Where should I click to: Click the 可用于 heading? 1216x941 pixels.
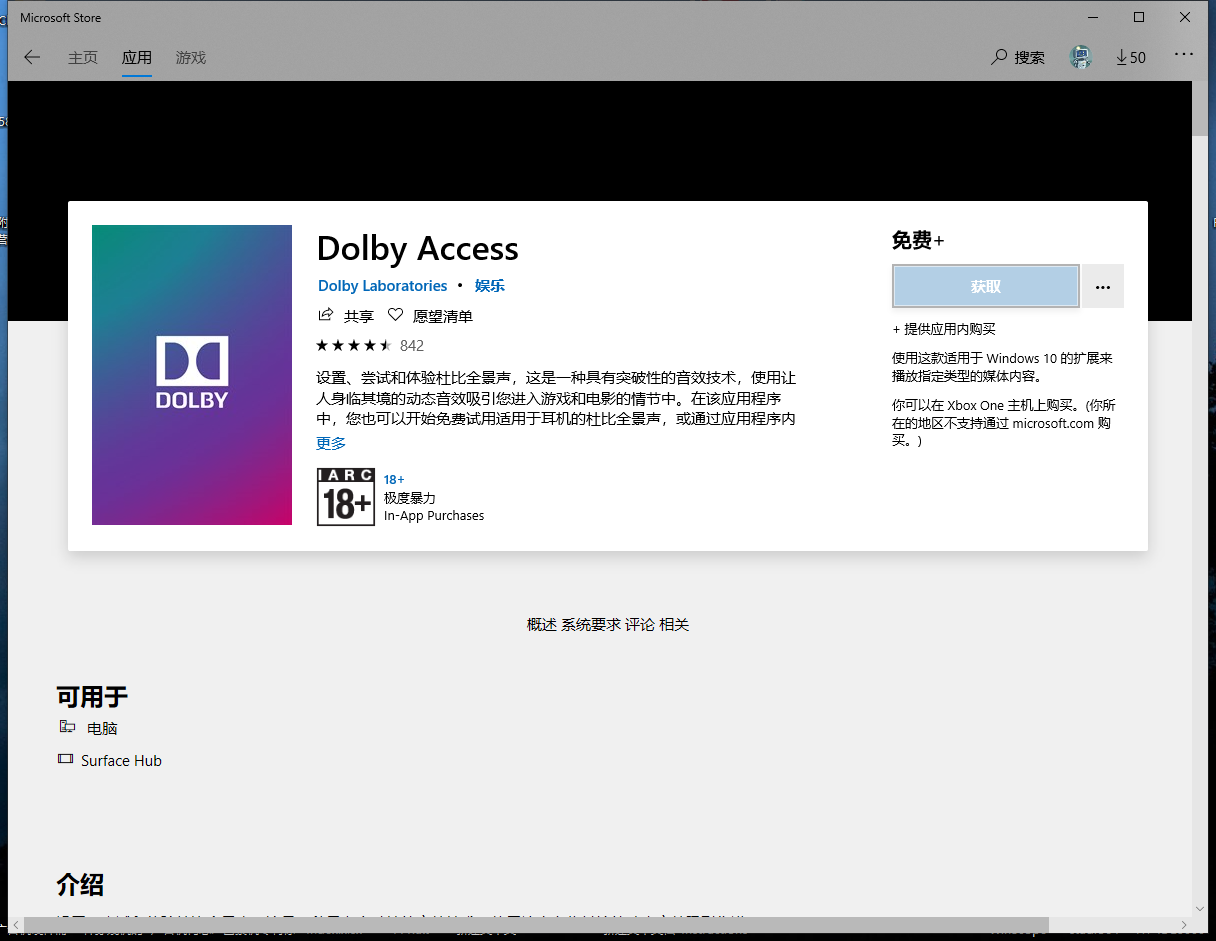point(92,697)
